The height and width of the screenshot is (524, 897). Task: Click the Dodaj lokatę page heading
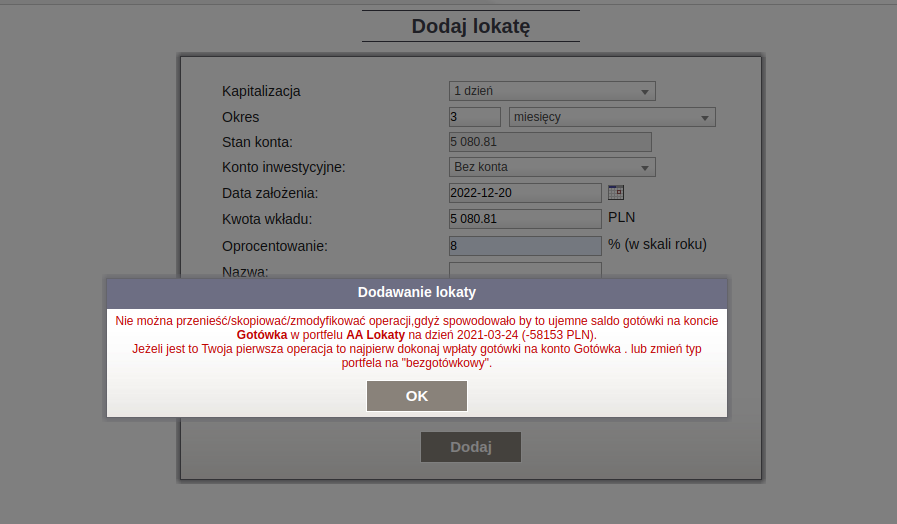click(x=471, y=26)
